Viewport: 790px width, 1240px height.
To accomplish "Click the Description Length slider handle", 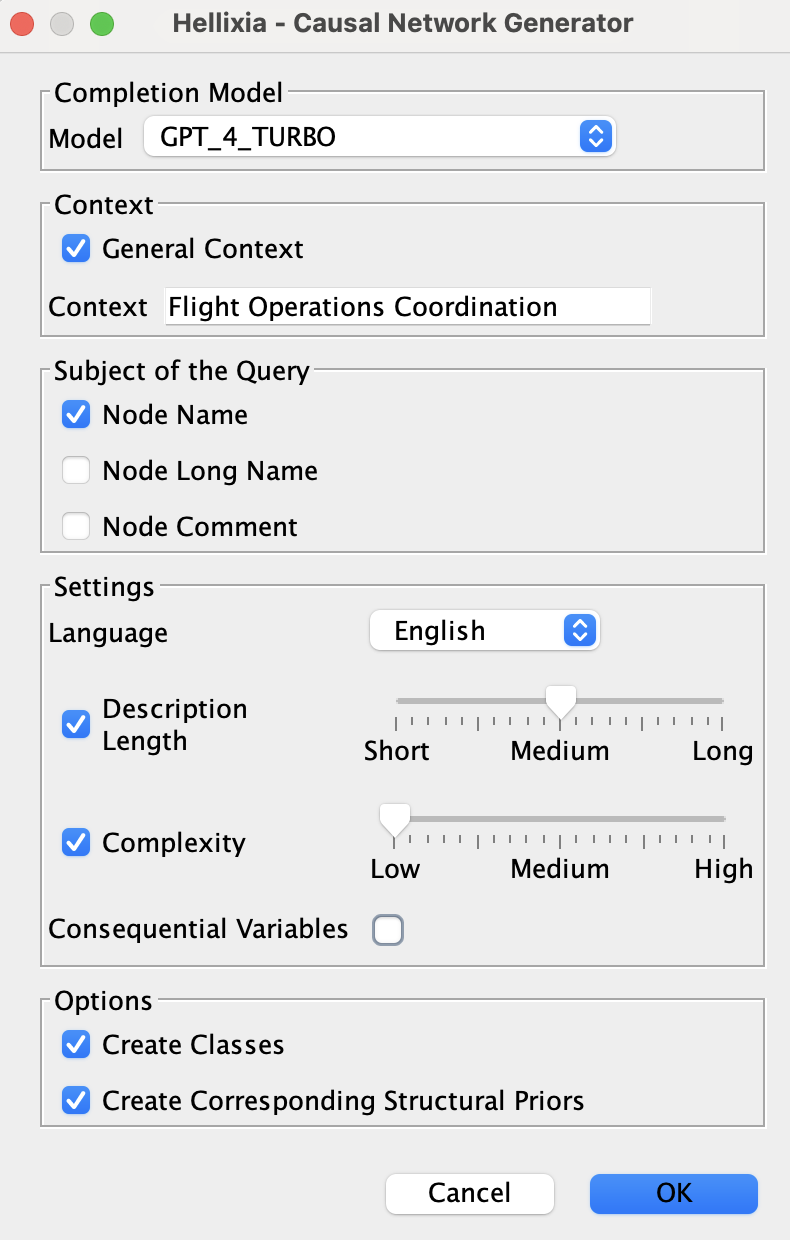I will (x=560, y=701).
